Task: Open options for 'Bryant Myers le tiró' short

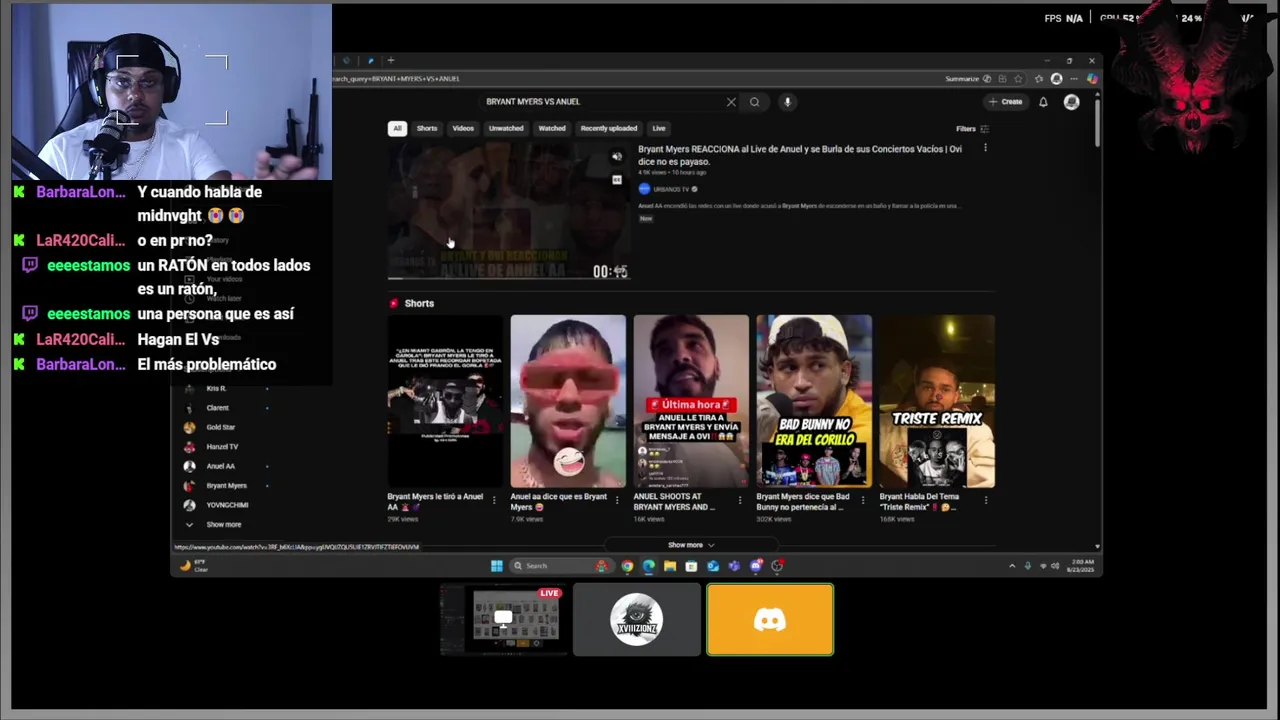Action: click(x=493, y=499)
